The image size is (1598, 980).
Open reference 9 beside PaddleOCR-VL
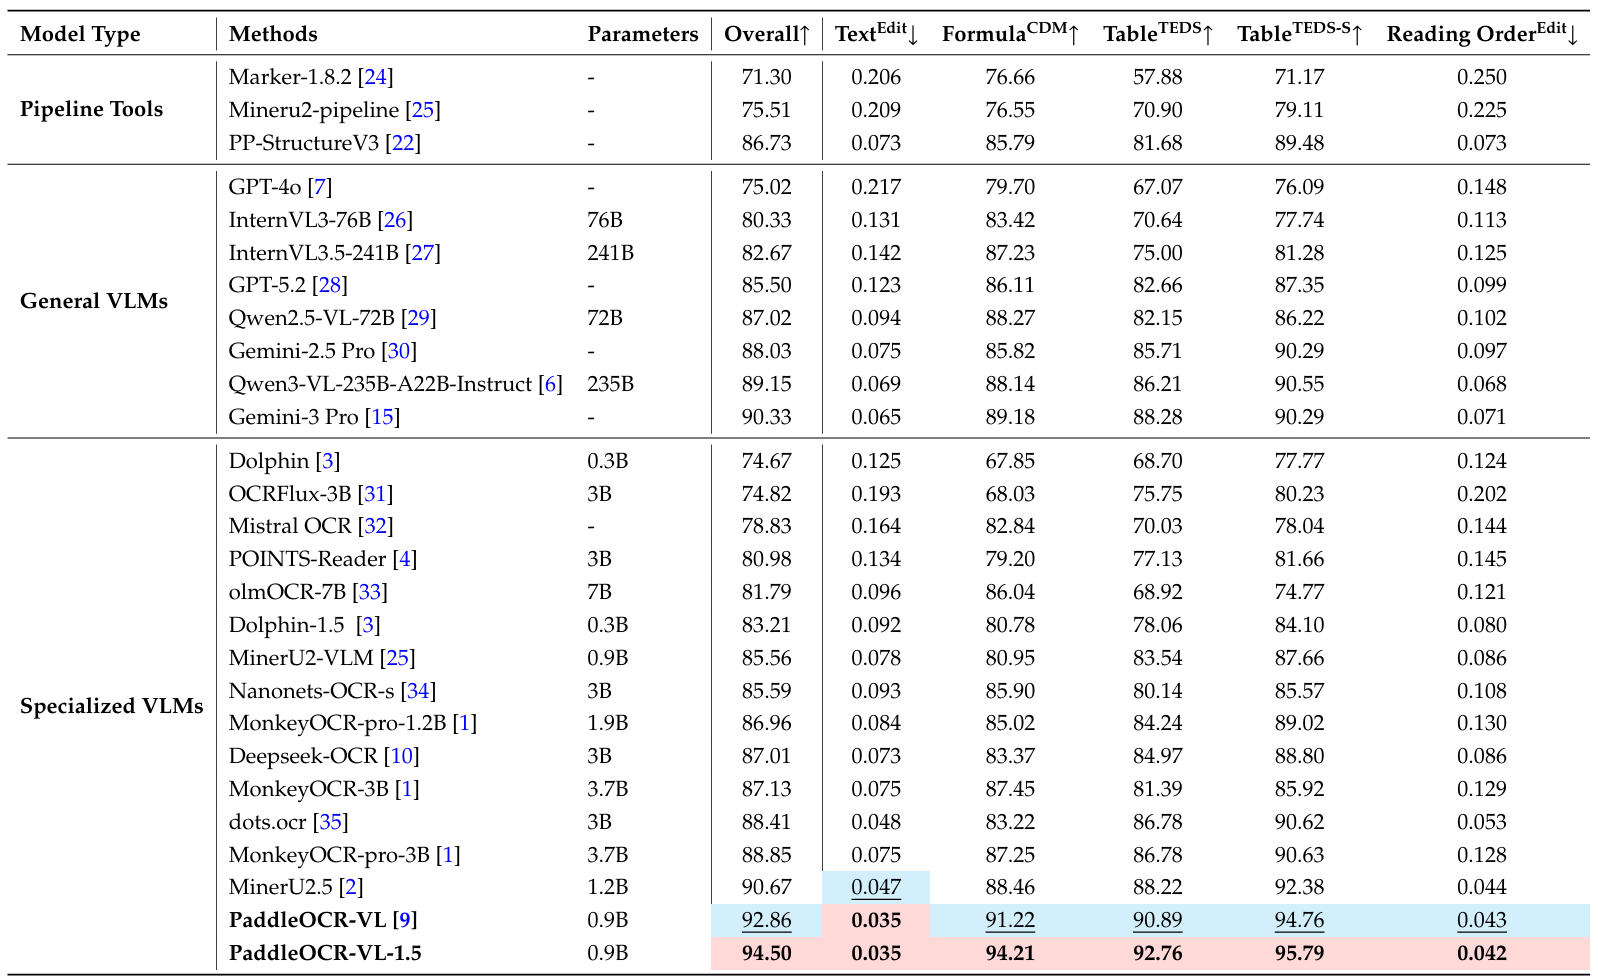[x=405, y=920]
